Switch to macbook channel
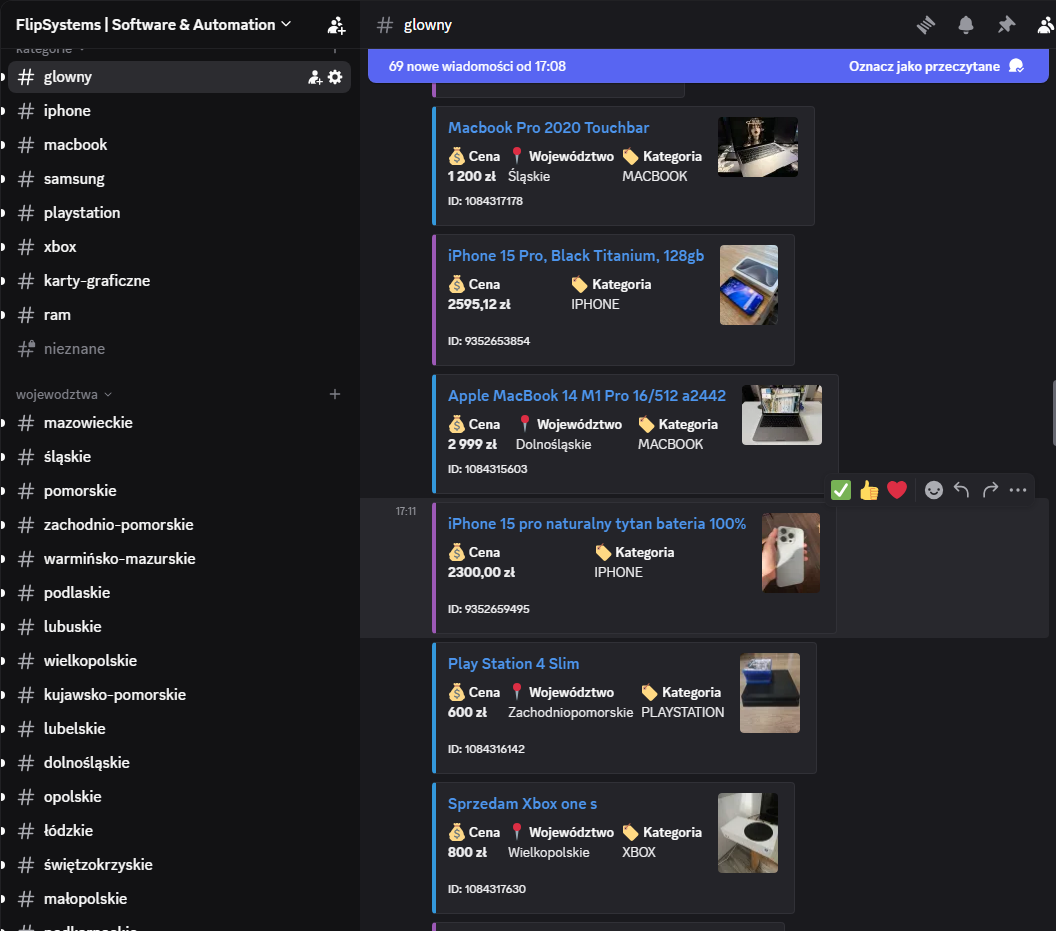 point(179,145)
